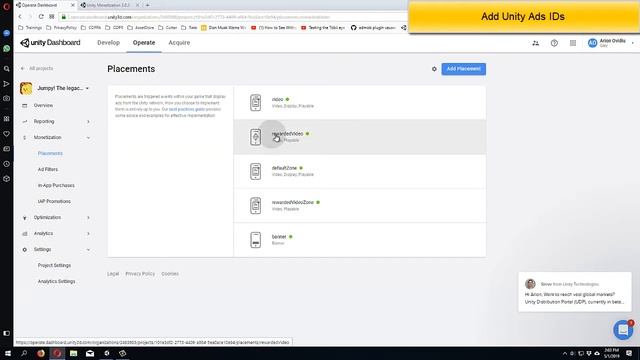This screenshot has height=360, width=640.
Task: Switch to the Unity Monetization browser tab
Action: pos(109,5)
